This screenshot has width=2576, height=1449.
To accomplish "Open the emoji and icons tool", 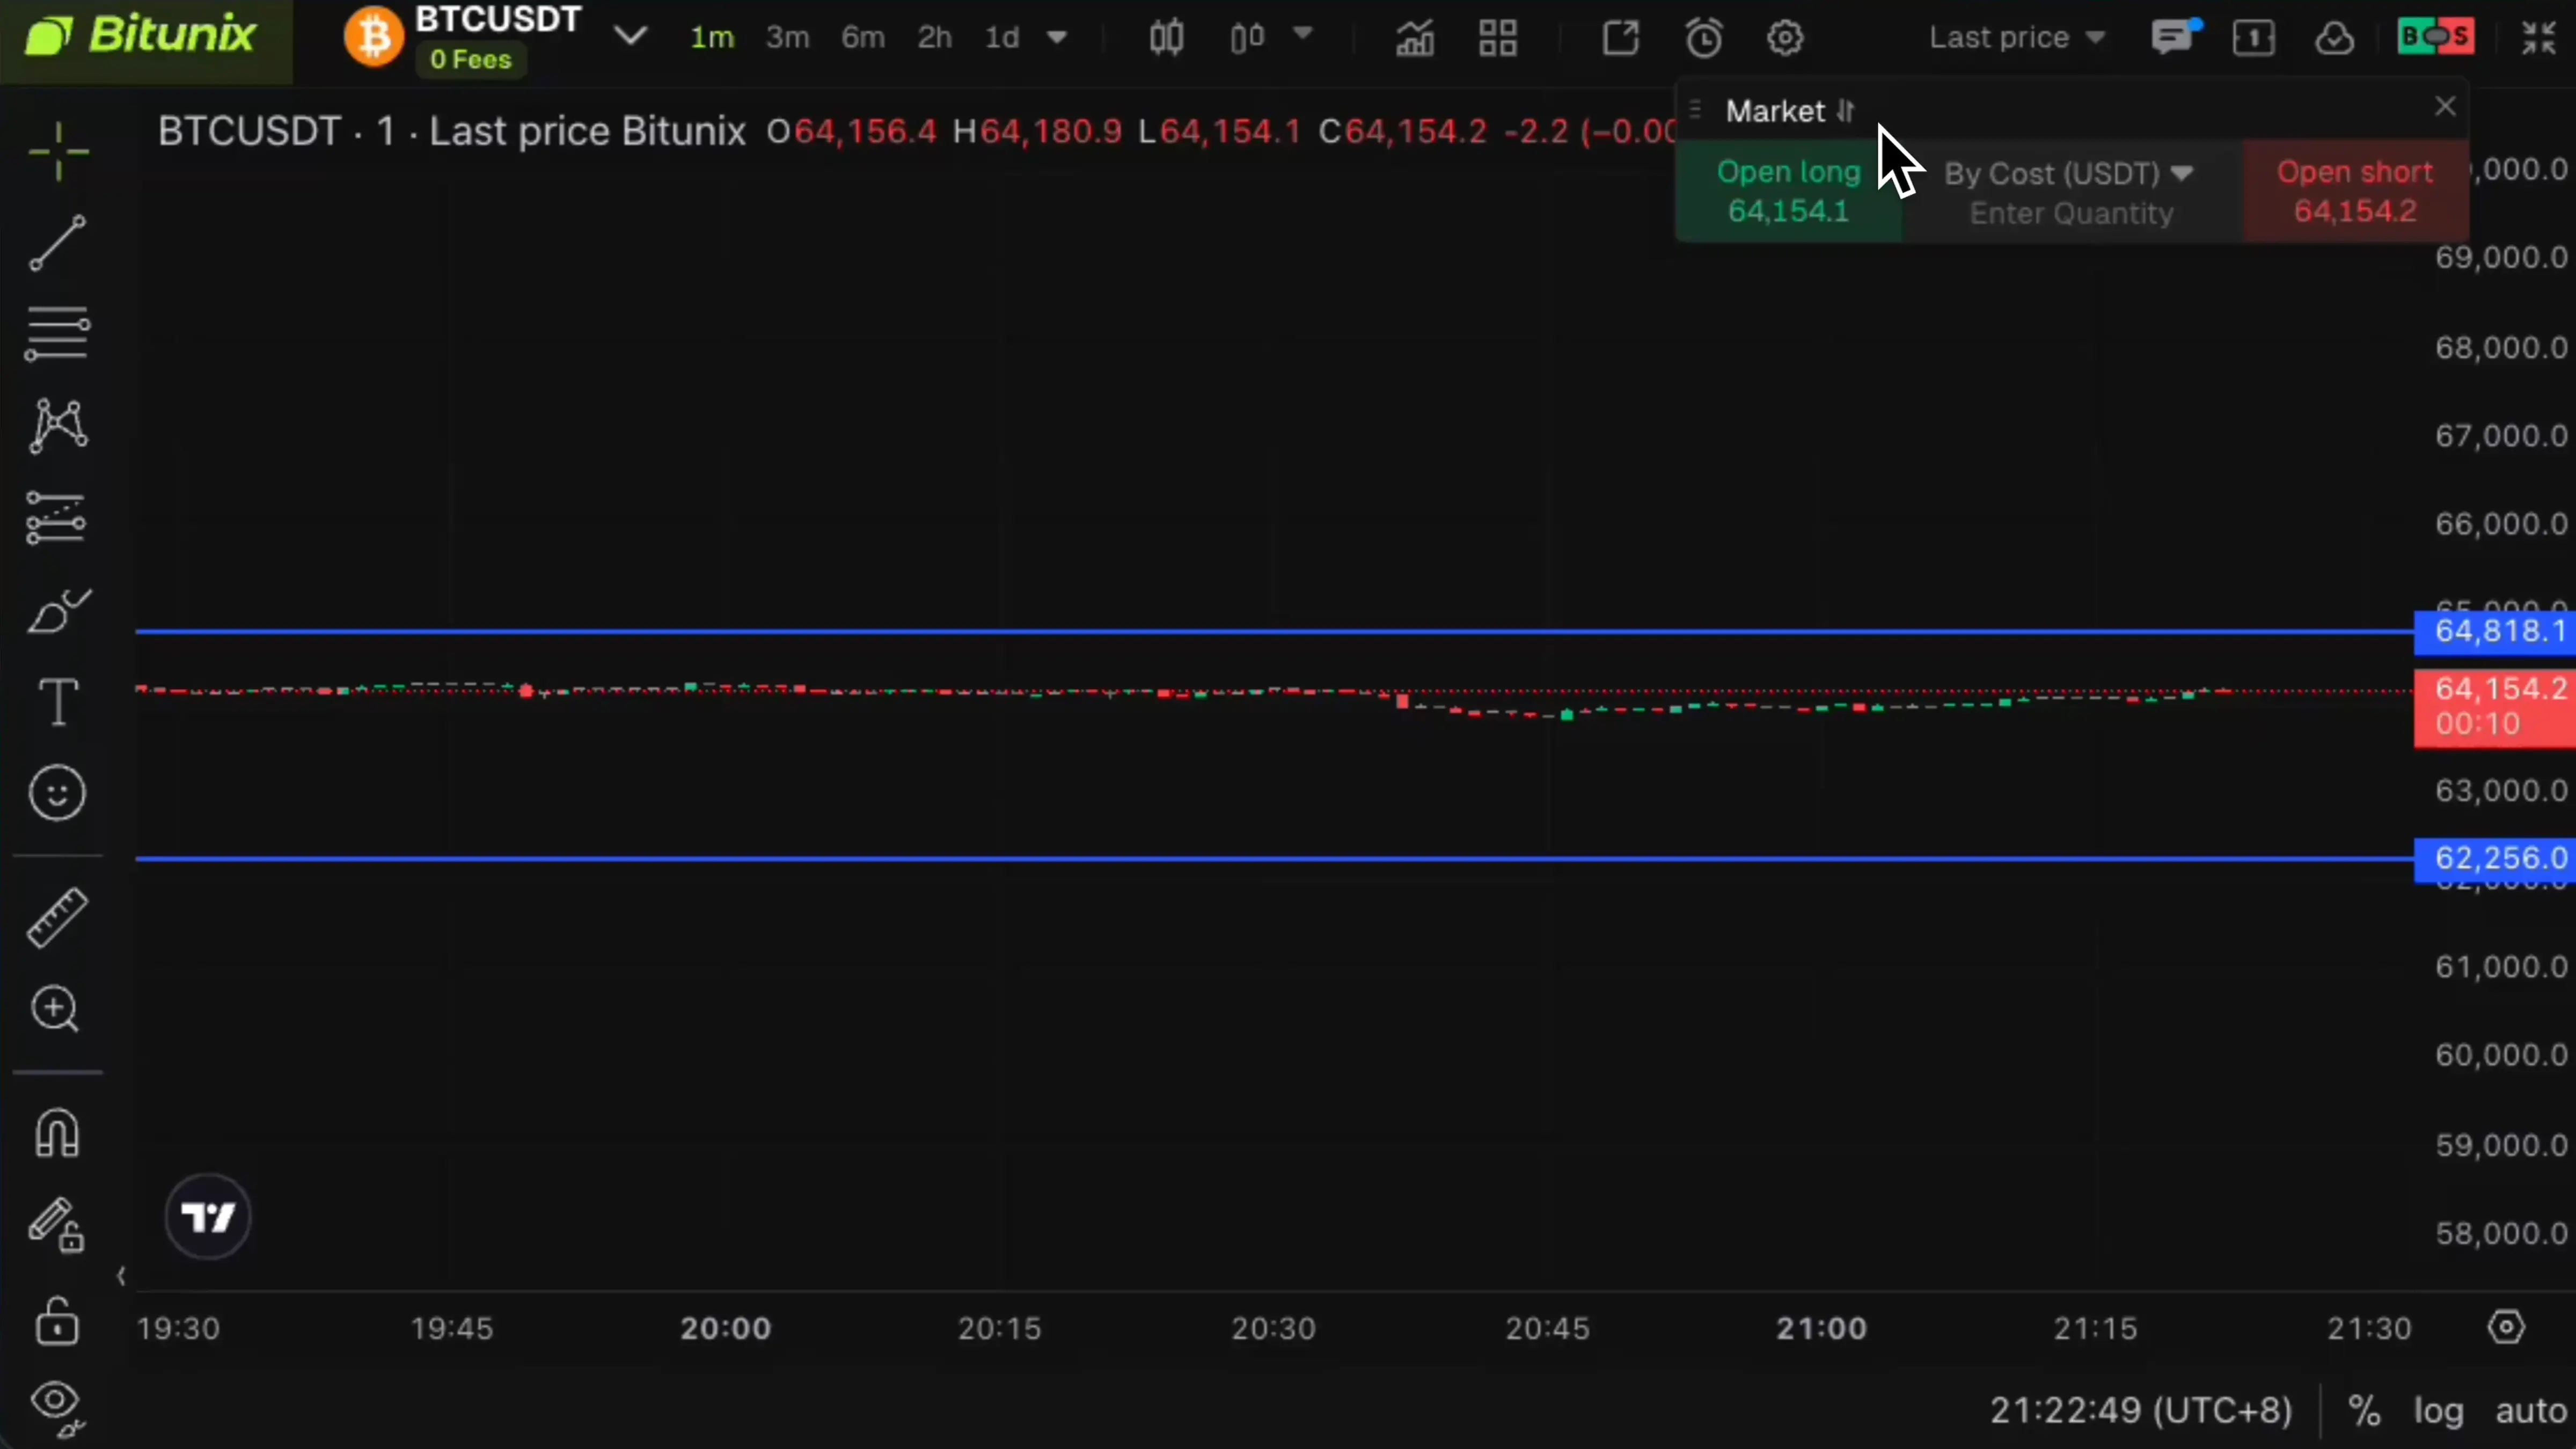I will click(x=57, y=794).
